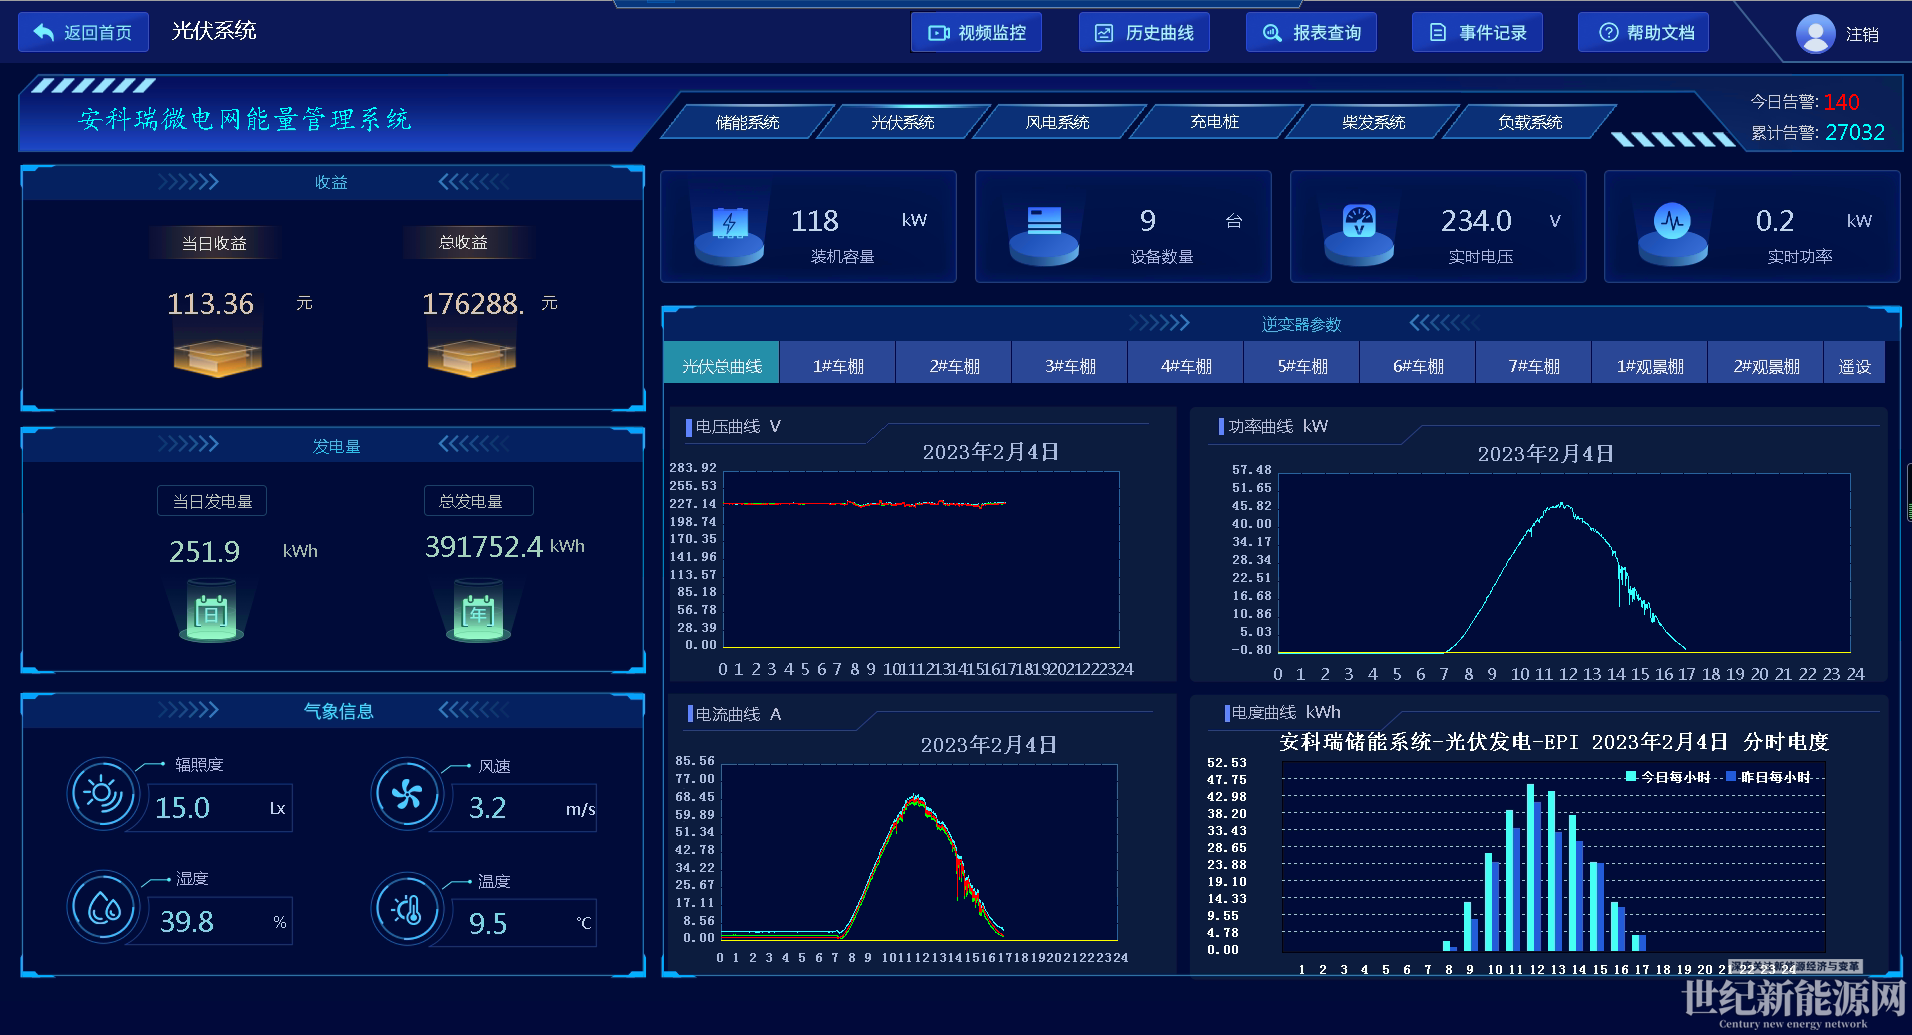
Task: Click 注销 to log out
Action: (1861, 35)
